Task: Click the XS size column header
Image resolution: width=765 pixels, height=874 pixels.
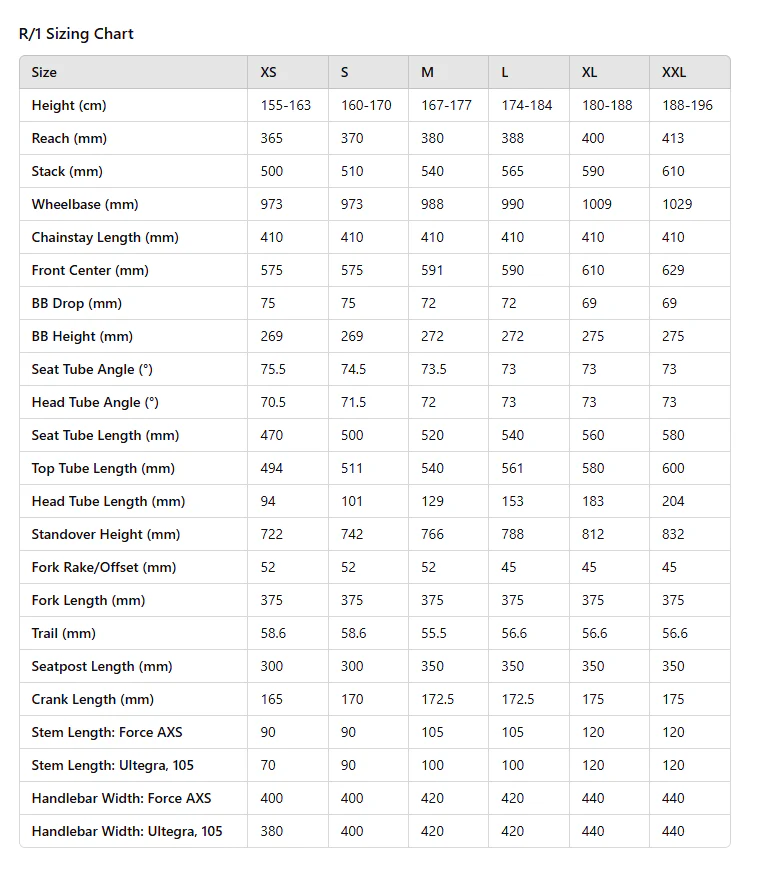Action: 268,72
